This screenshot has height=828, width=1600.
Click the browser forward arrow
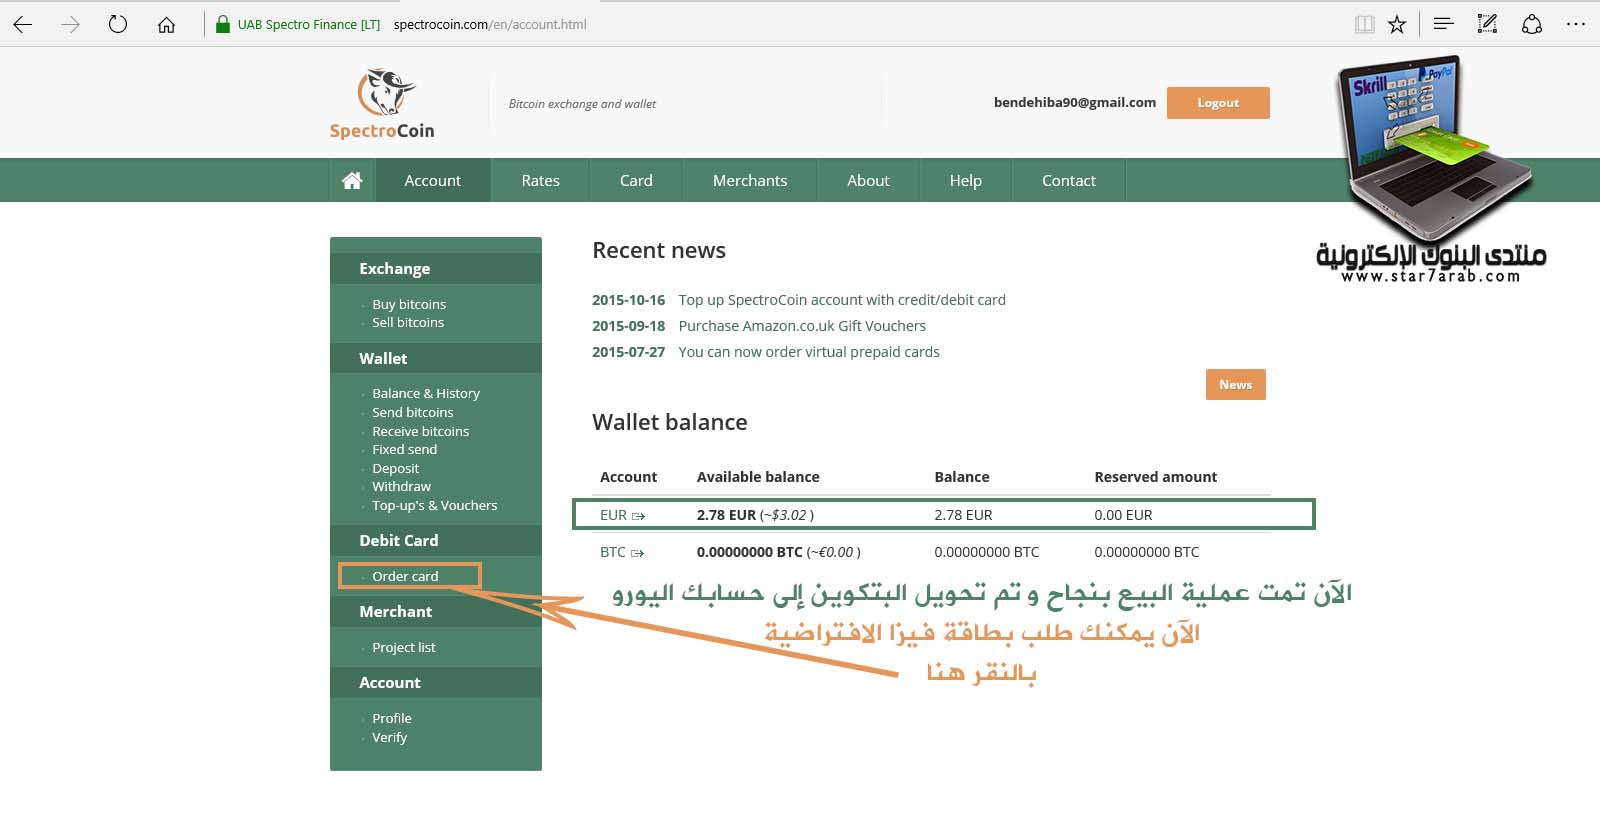[x=70, y=24]
